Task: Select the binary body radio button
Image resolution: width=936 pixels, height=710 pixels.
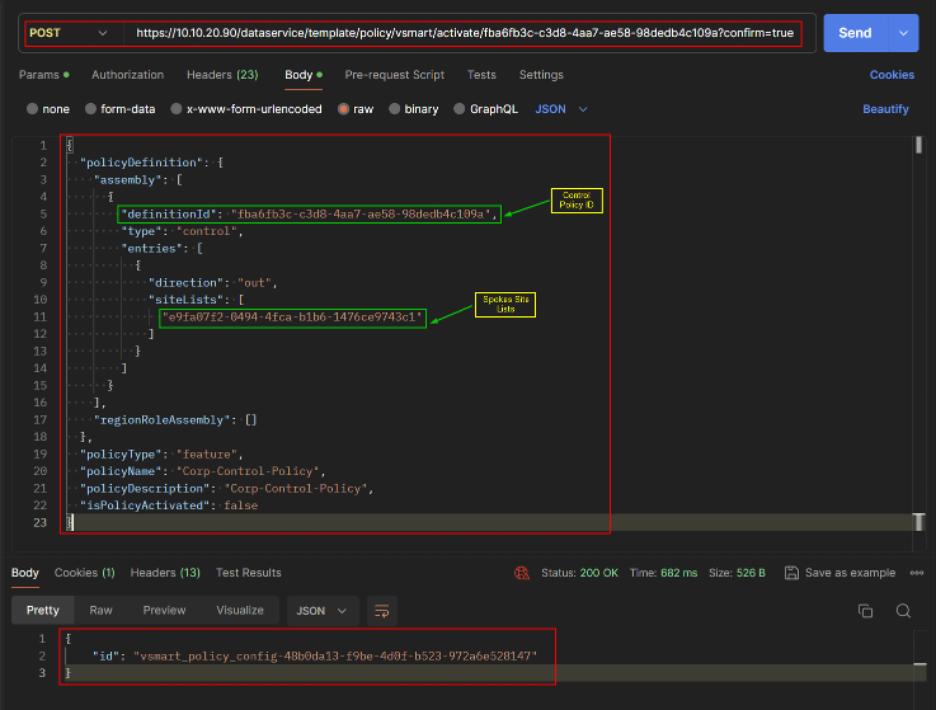Action: pyautogui.click(x=395, y=109)
